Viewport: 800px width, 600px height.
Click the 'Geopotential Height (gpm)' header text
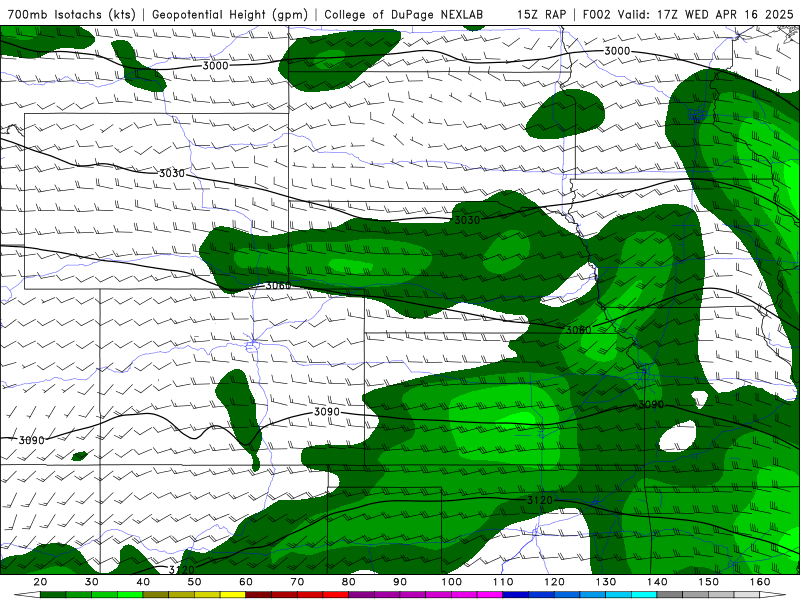[x=230, y=14]
